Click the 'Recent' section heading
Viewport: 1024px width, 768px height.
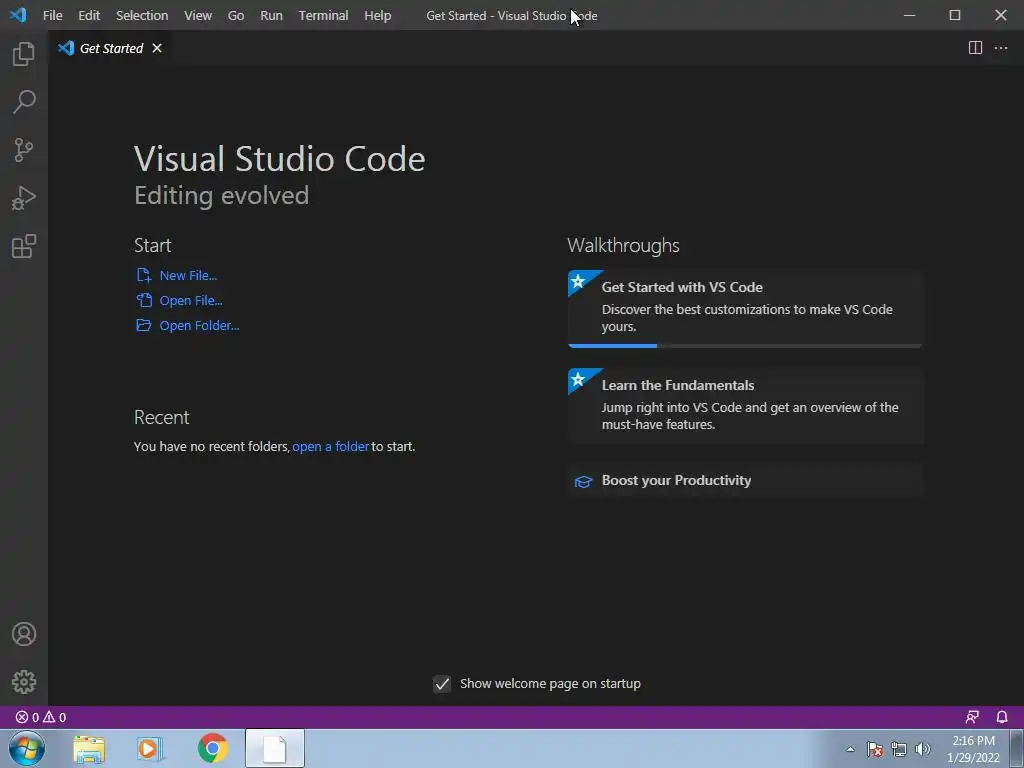[x=161, y=417]
